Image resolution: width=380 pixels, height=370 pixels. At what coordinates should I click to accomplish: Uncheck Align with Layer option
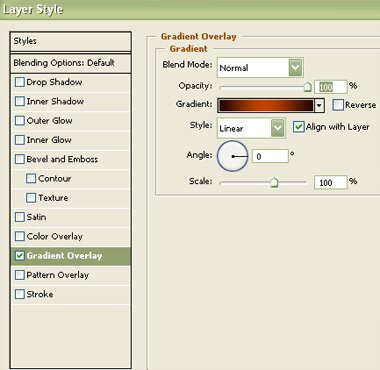click(298, 127)
